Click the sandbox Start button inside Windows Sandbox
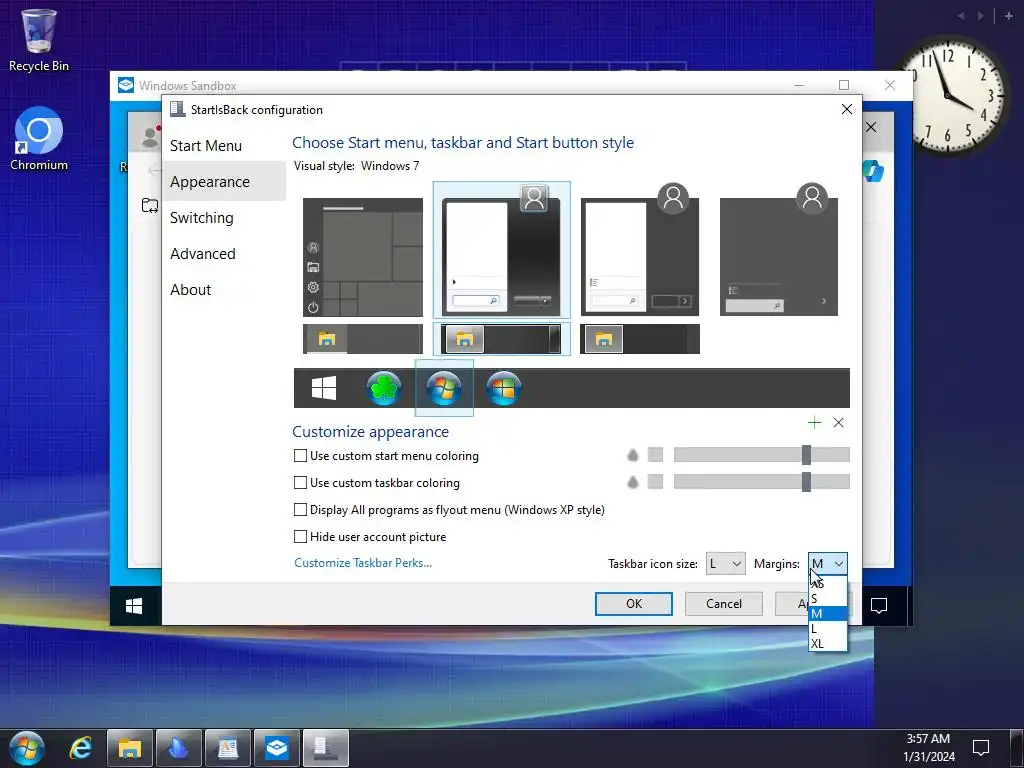The image size is (1024, 768). point(134,607)
